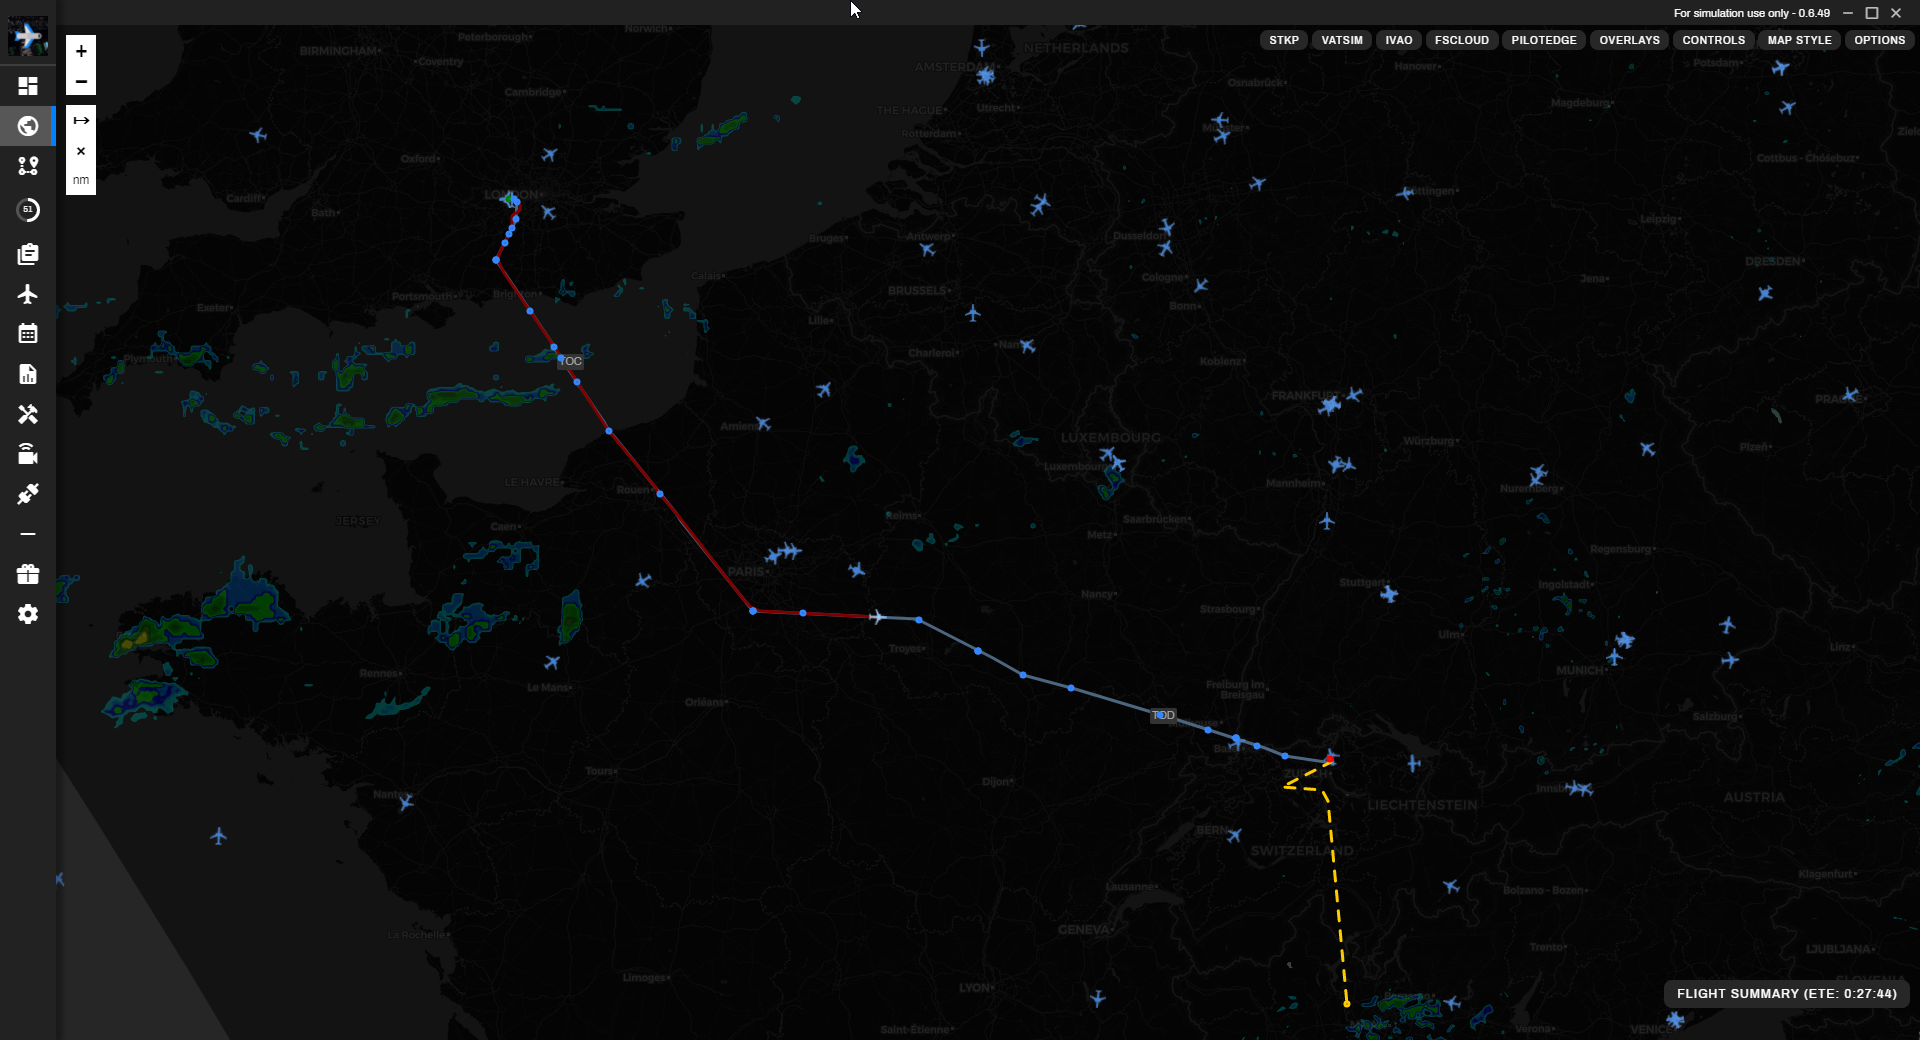This screenshot has height=1040, width=1920.
Task: Click the TOD marker on the route
Action: 1163,715
